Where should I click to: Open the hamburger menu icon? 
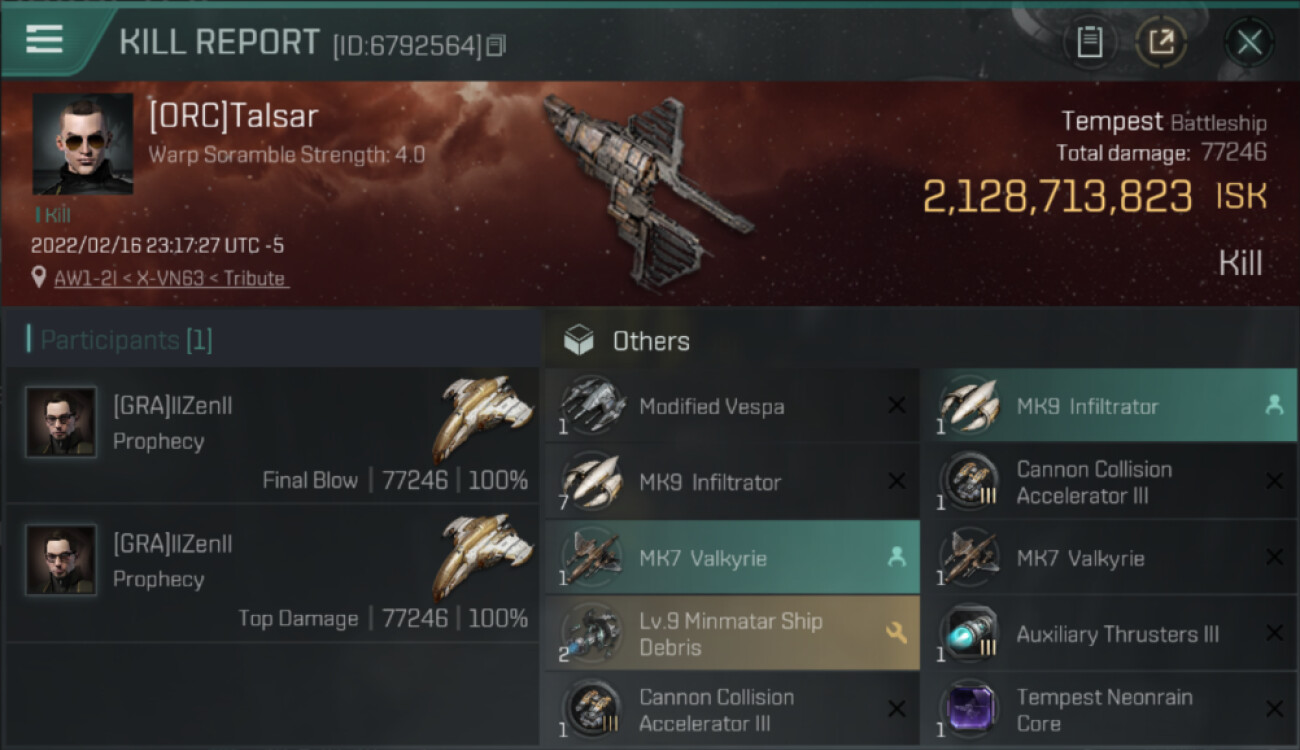44,39
